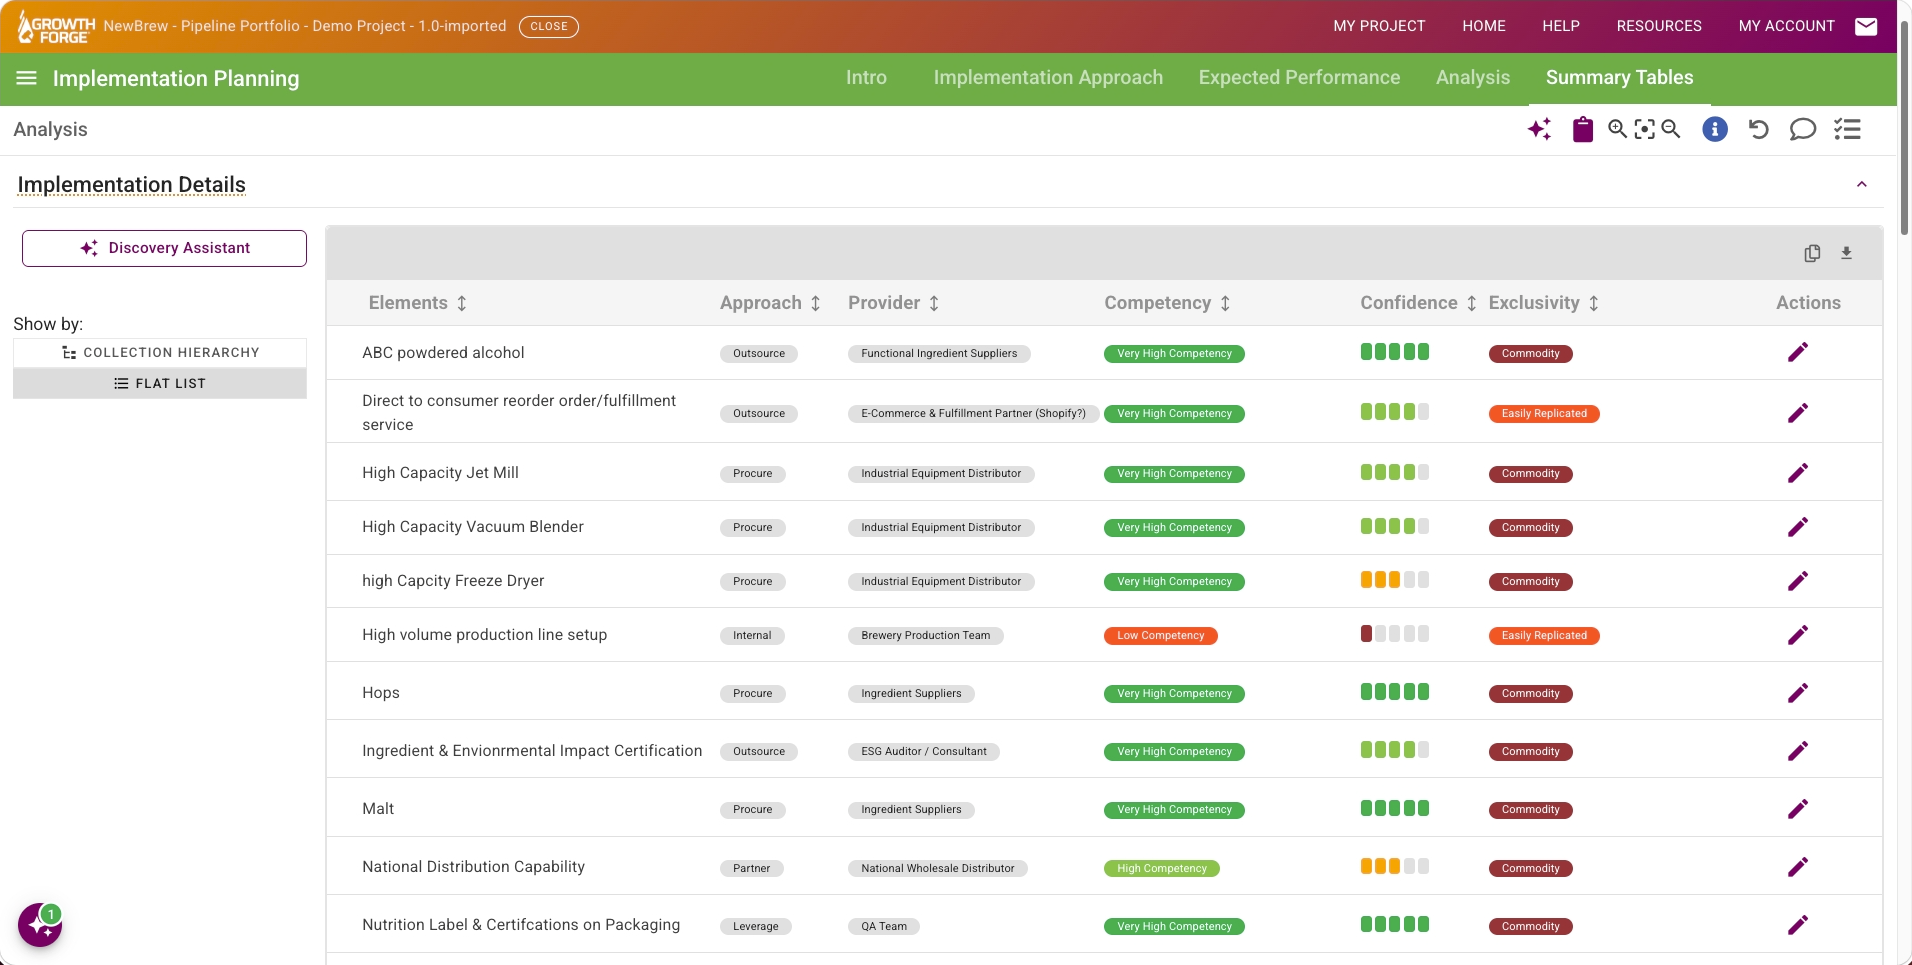Open MY ACCOUNT in top menu
The width and height of the screenshot is (1912, 965).
(x=1786, y=26)
